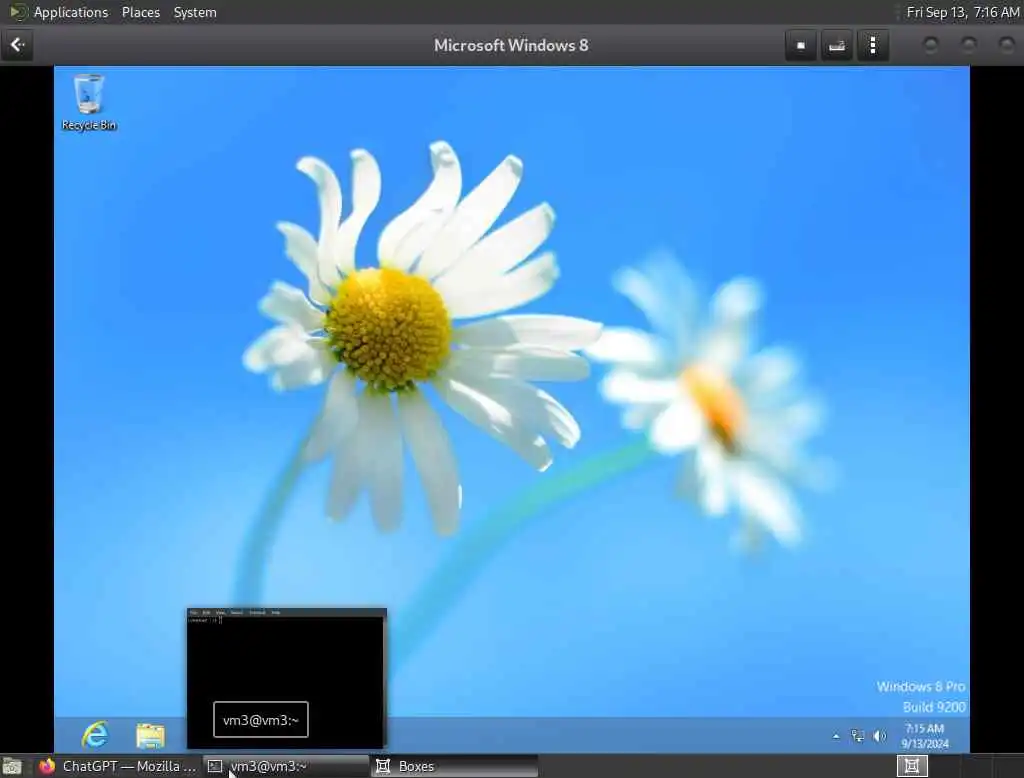1024x778 pixels.
Task: Click the Boxes icon in the workspace switcher
Action: point(912,766)
